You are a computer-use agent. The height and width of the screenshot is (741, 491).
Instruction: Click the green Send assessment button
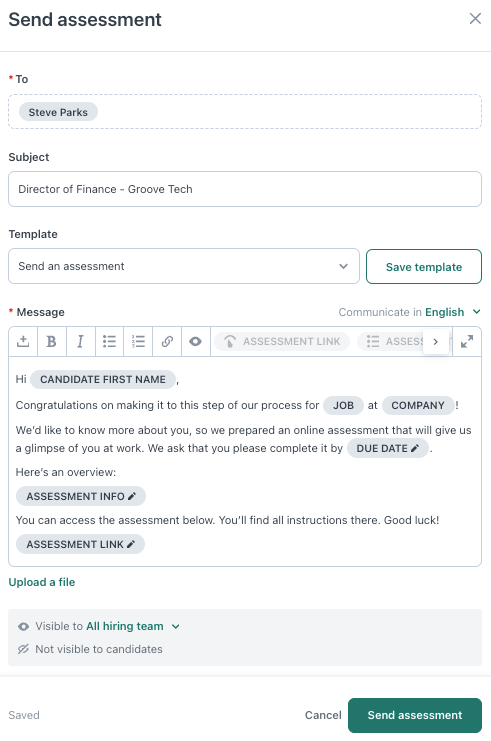(415, 715)
